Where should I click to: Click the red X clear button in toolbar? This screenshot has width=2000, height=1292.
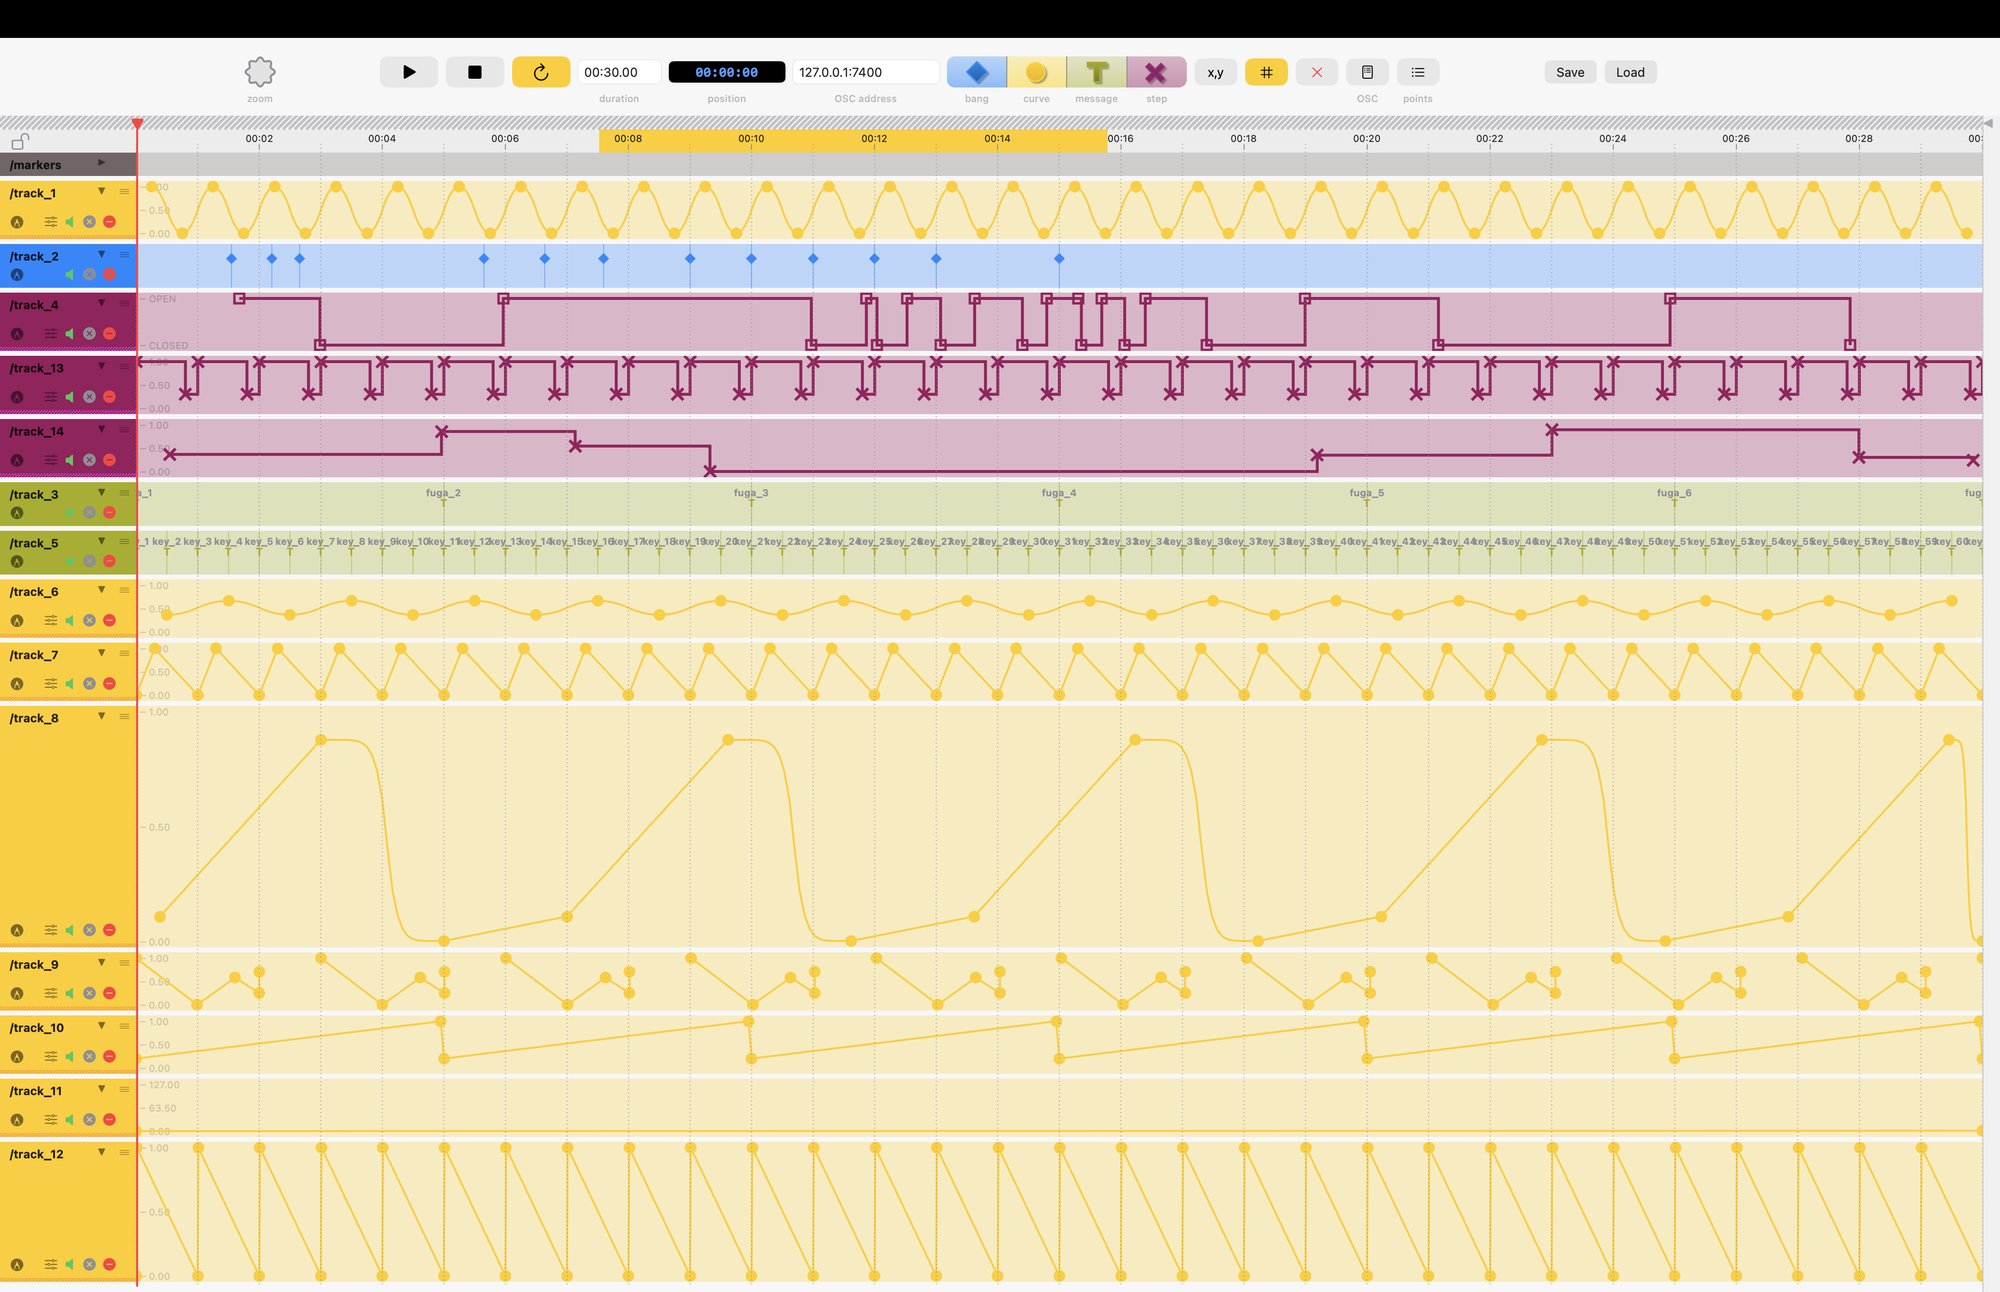[x=1317, y=72]
